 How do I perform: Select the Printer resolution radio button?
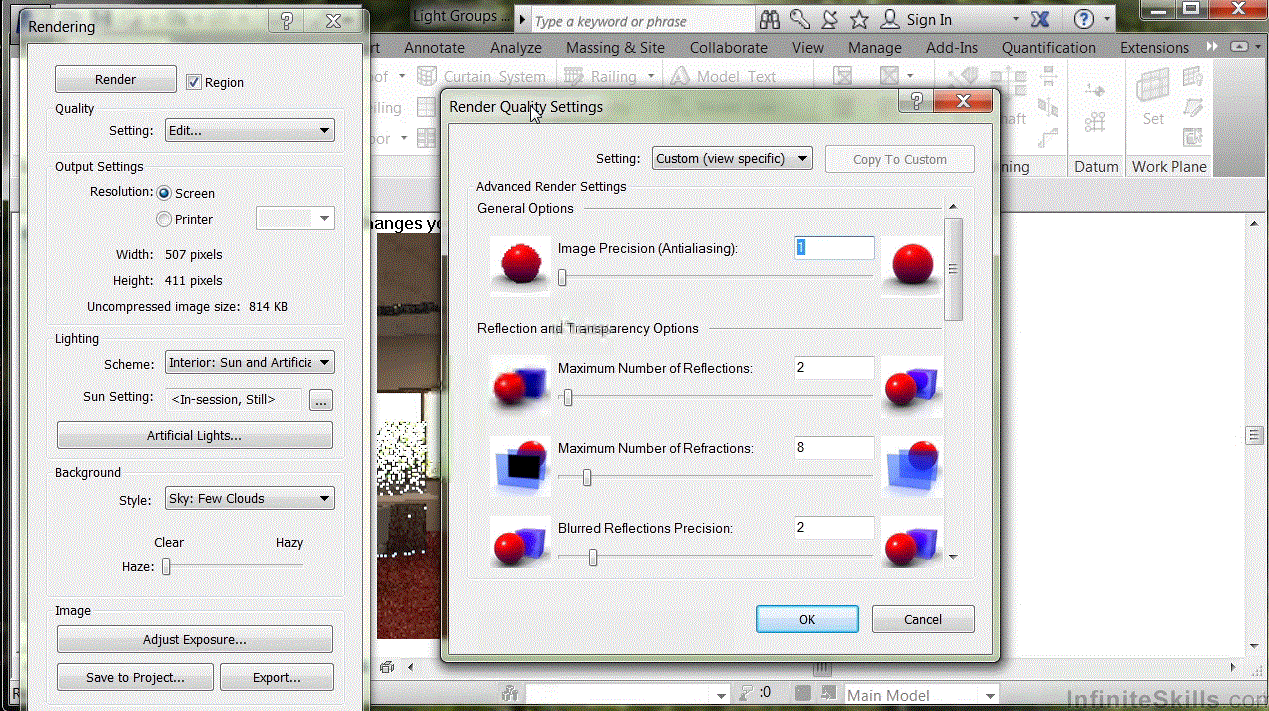pos(165,219)
